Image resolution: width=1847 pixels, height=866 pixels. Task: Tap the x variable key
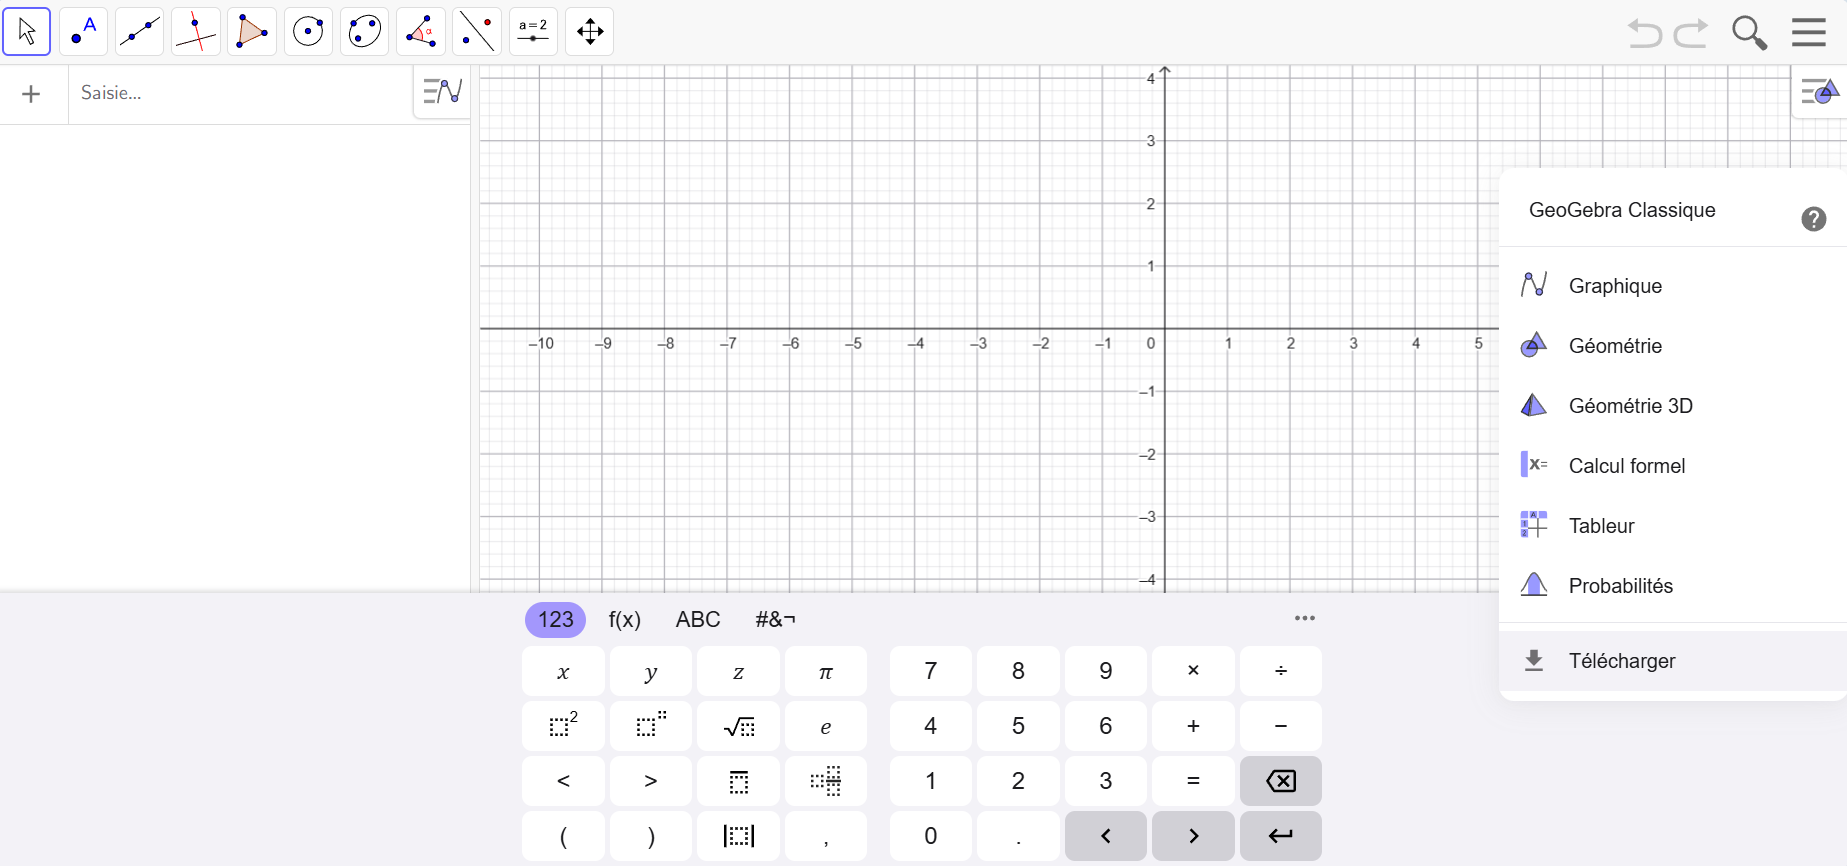563,671
